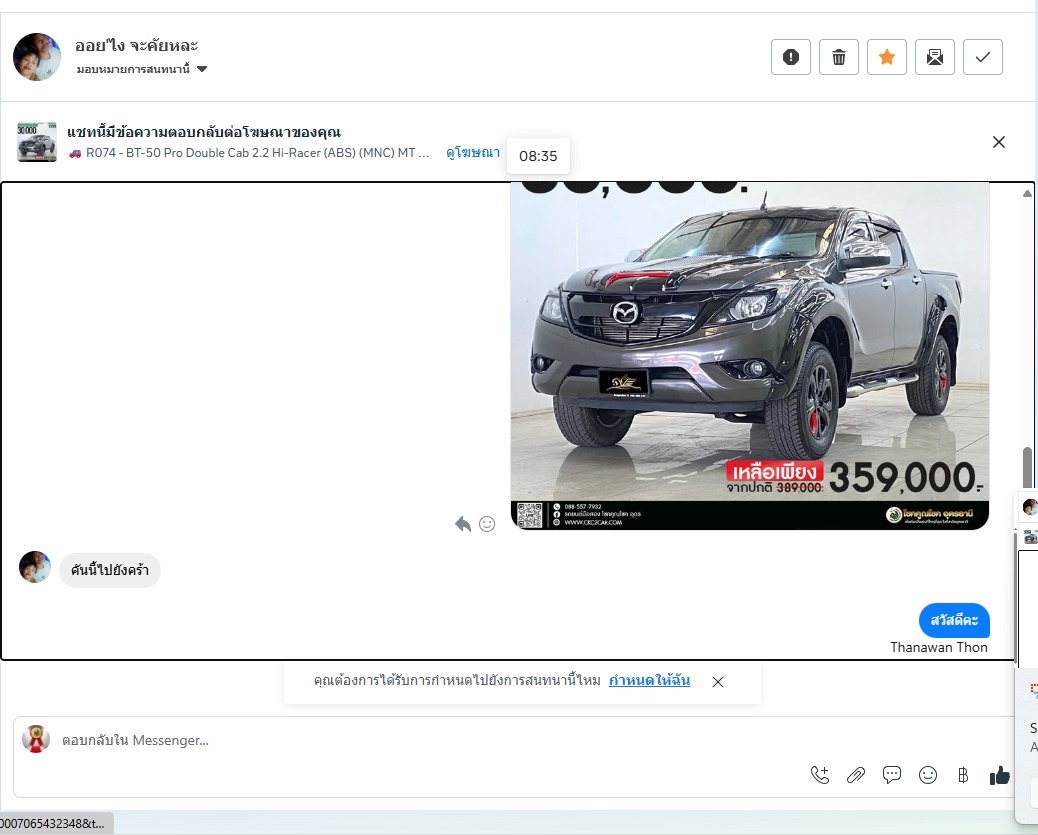Open emoji picker in reply toolbar
This screenshot has width=1038, height=835.
[x=927, y=775]
